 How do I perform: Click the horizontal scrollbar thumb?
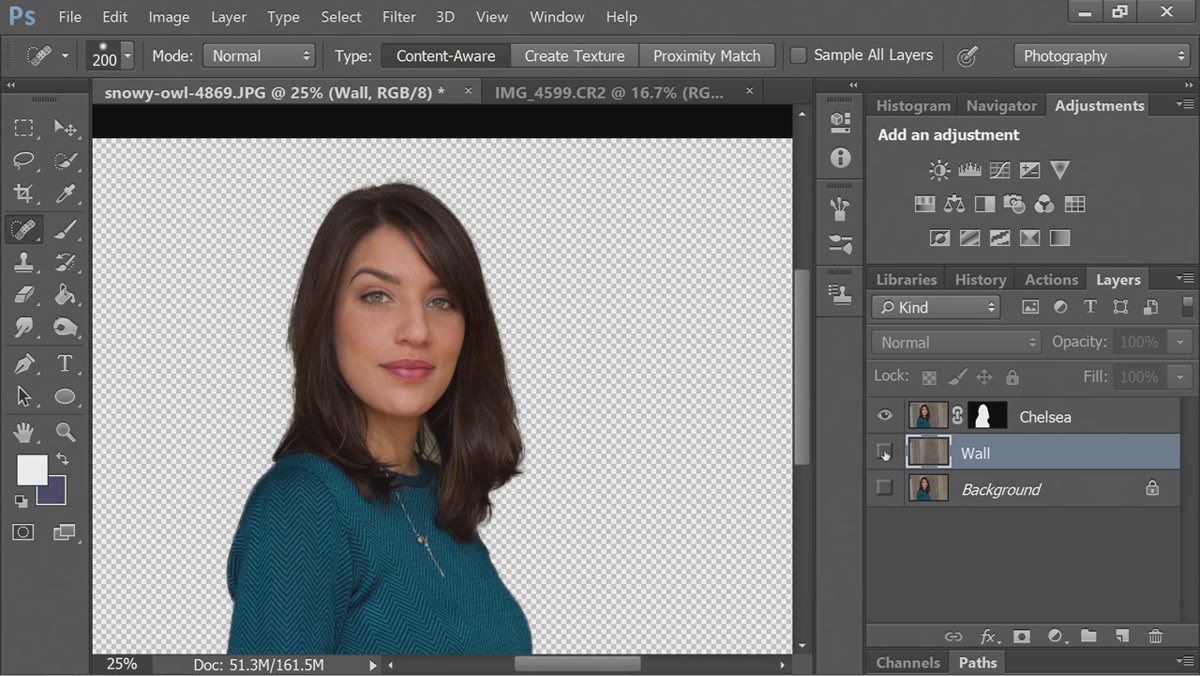tap(577, 664)
